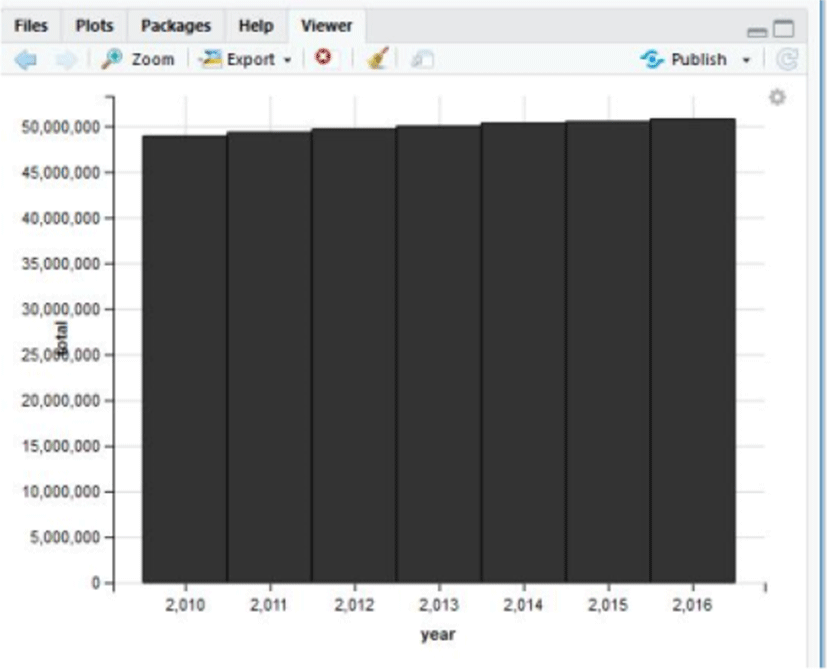Go forward with the right arrow icon

click(x=66, y=59)
